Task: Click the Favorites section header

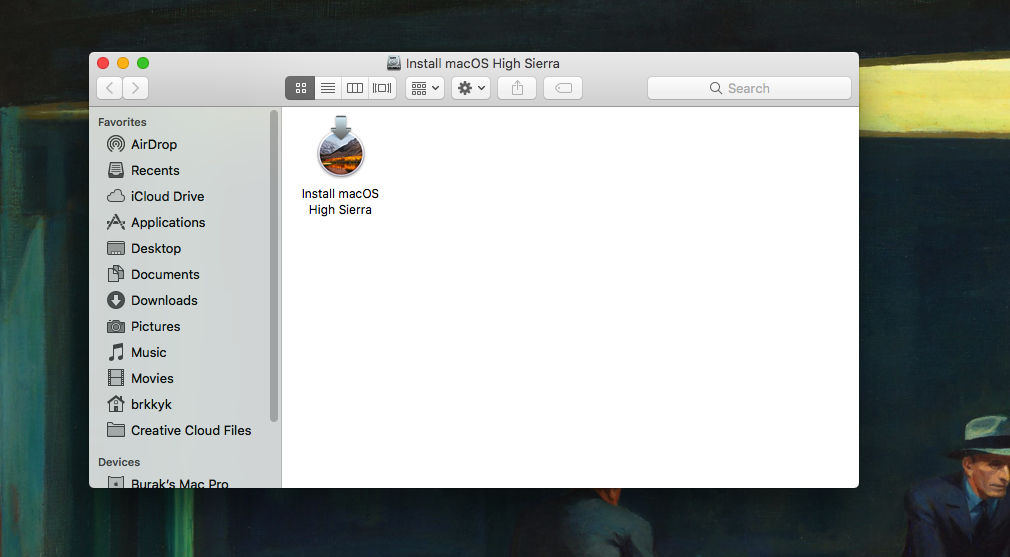Action: [122, 122]
